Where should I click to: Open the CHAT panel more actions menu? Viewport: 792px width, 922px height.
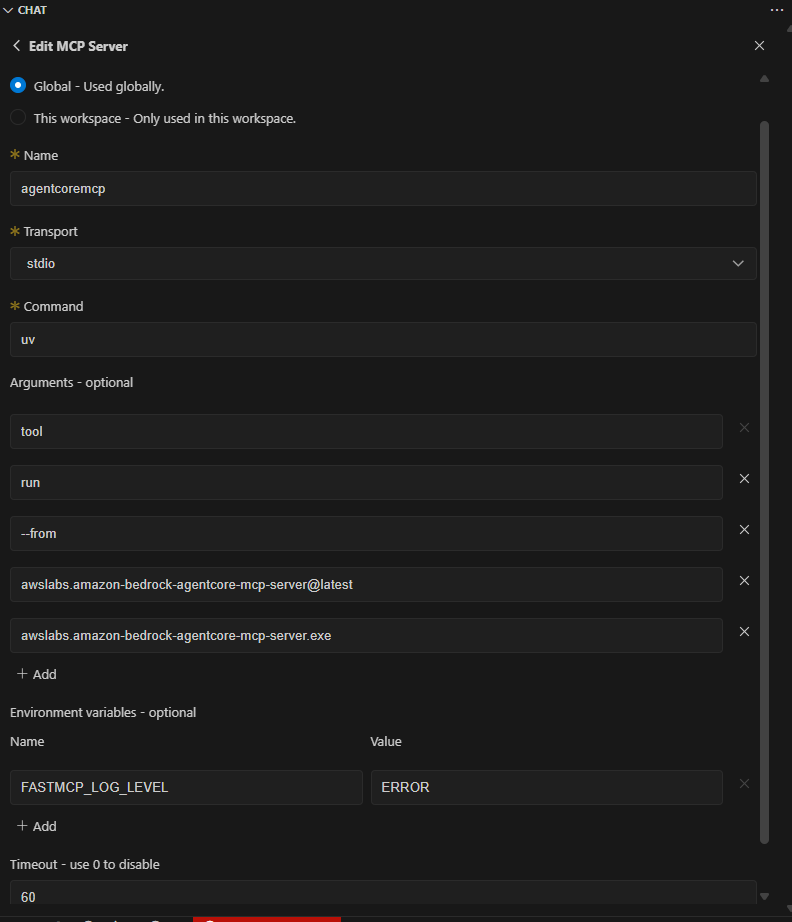[777, 9]
